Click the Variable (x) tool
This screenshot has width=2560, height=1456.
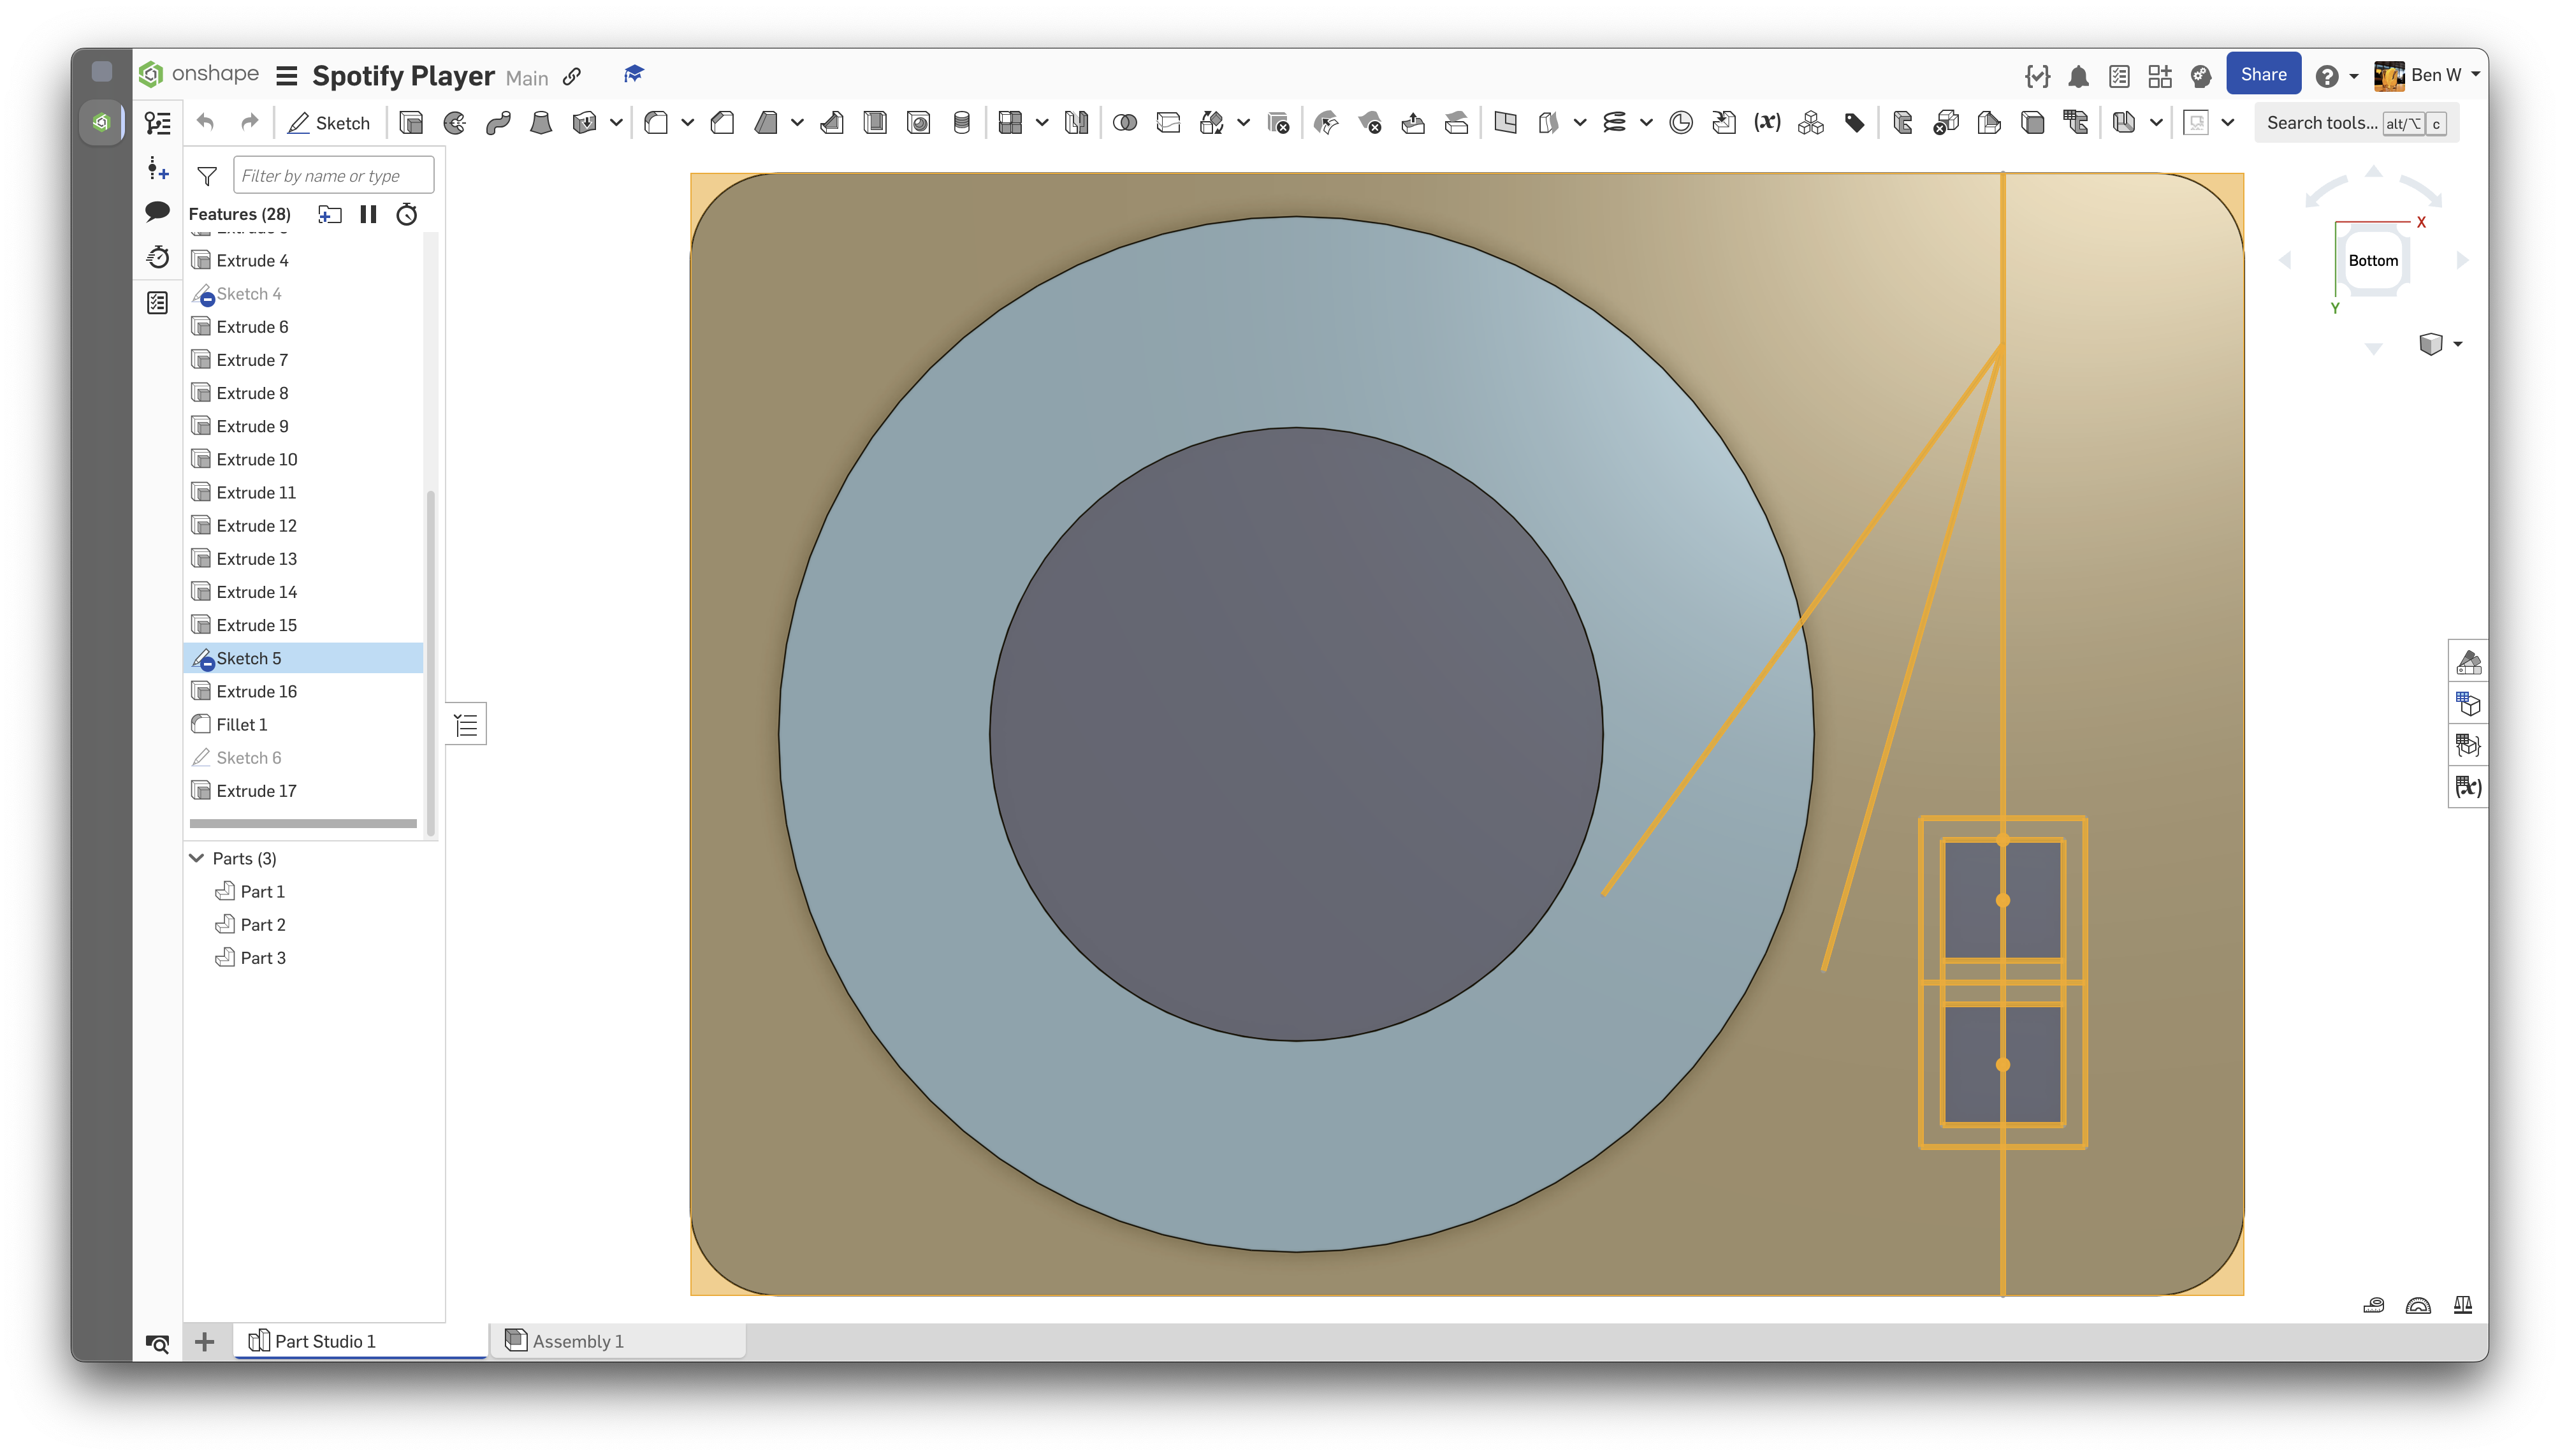[x=1767, y=123]
